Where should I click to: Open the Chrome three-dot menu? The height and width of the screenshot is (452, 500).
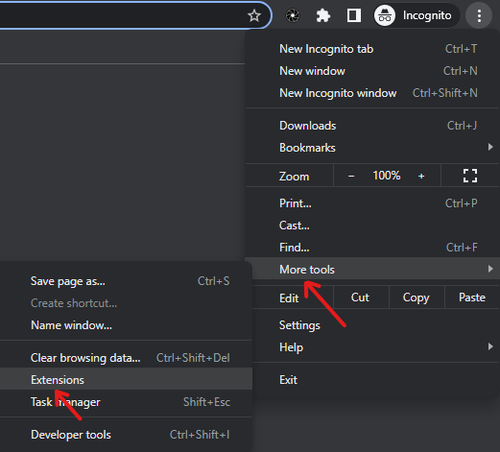coord(479,16)
